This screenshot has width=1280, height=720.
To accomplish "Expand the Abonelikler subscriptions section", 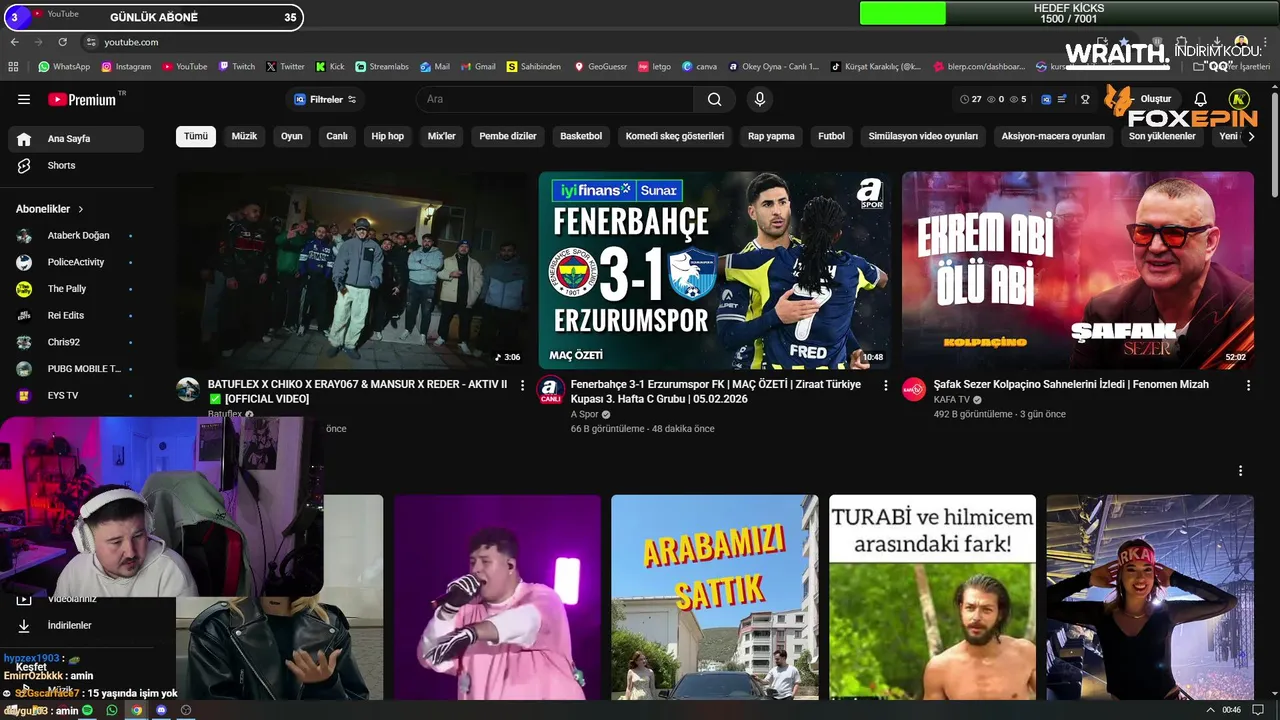I will pos(50,209).
